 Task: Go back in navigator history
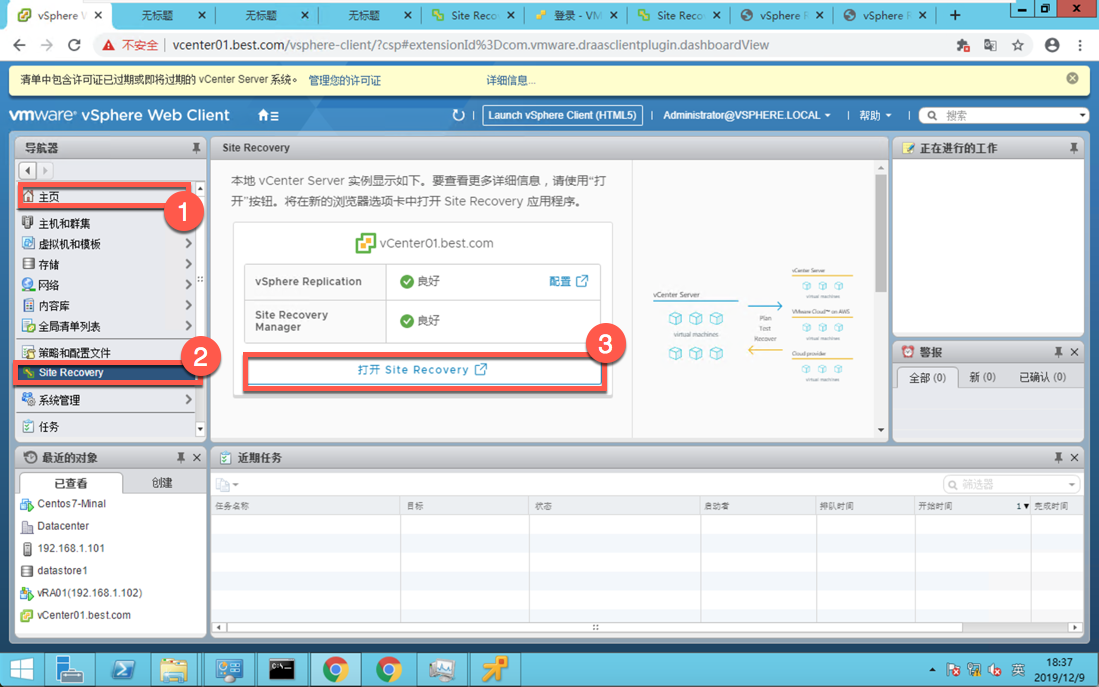[27, 170]
